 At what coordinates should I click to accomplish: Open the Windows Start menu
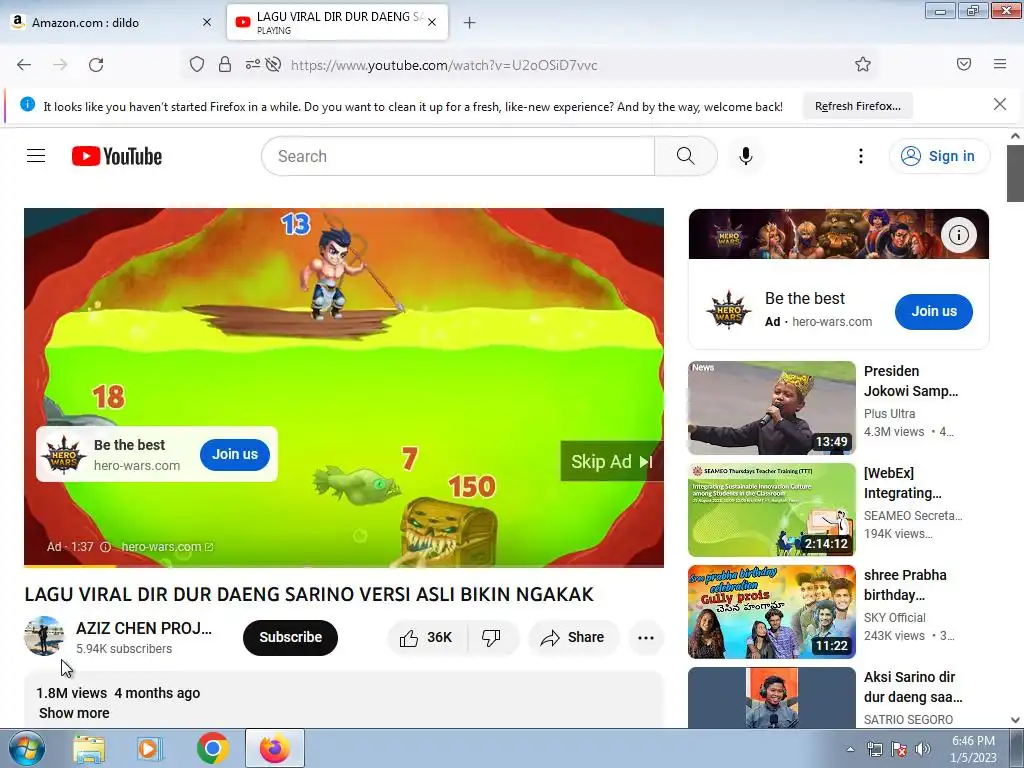pyautogui.click(x=26, y=748)
